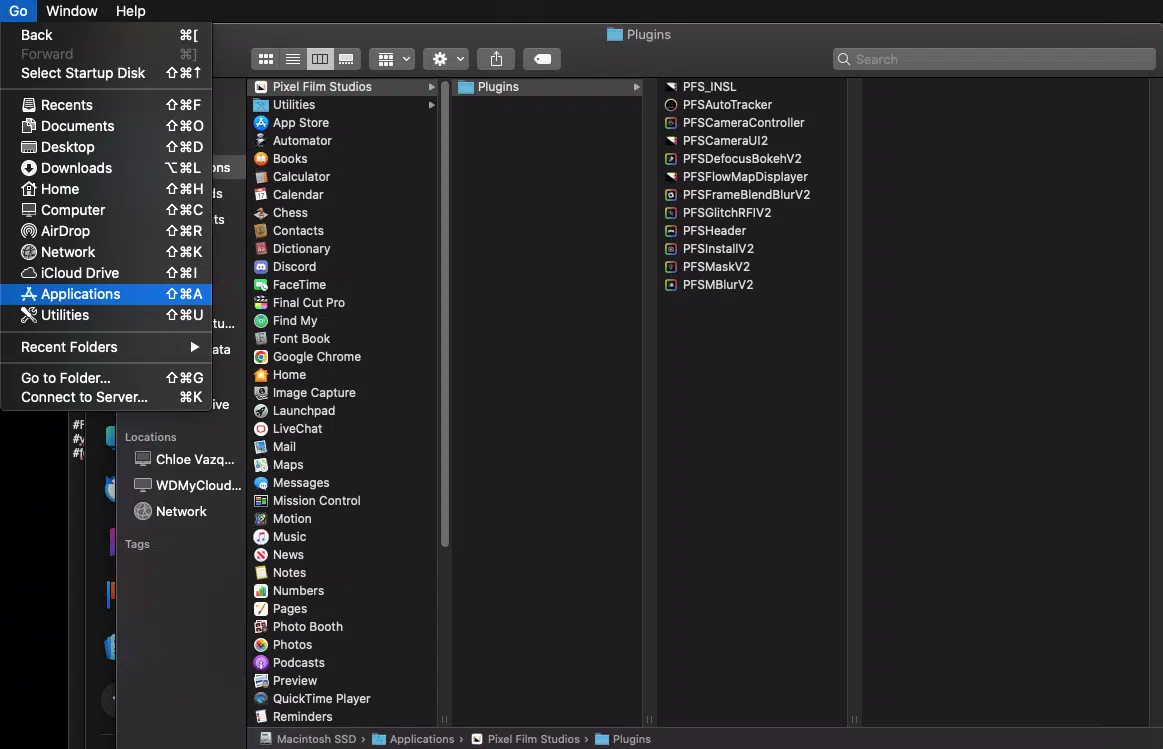Click into the Finder Search field
1163x749 pixels.
pos(994,59)
